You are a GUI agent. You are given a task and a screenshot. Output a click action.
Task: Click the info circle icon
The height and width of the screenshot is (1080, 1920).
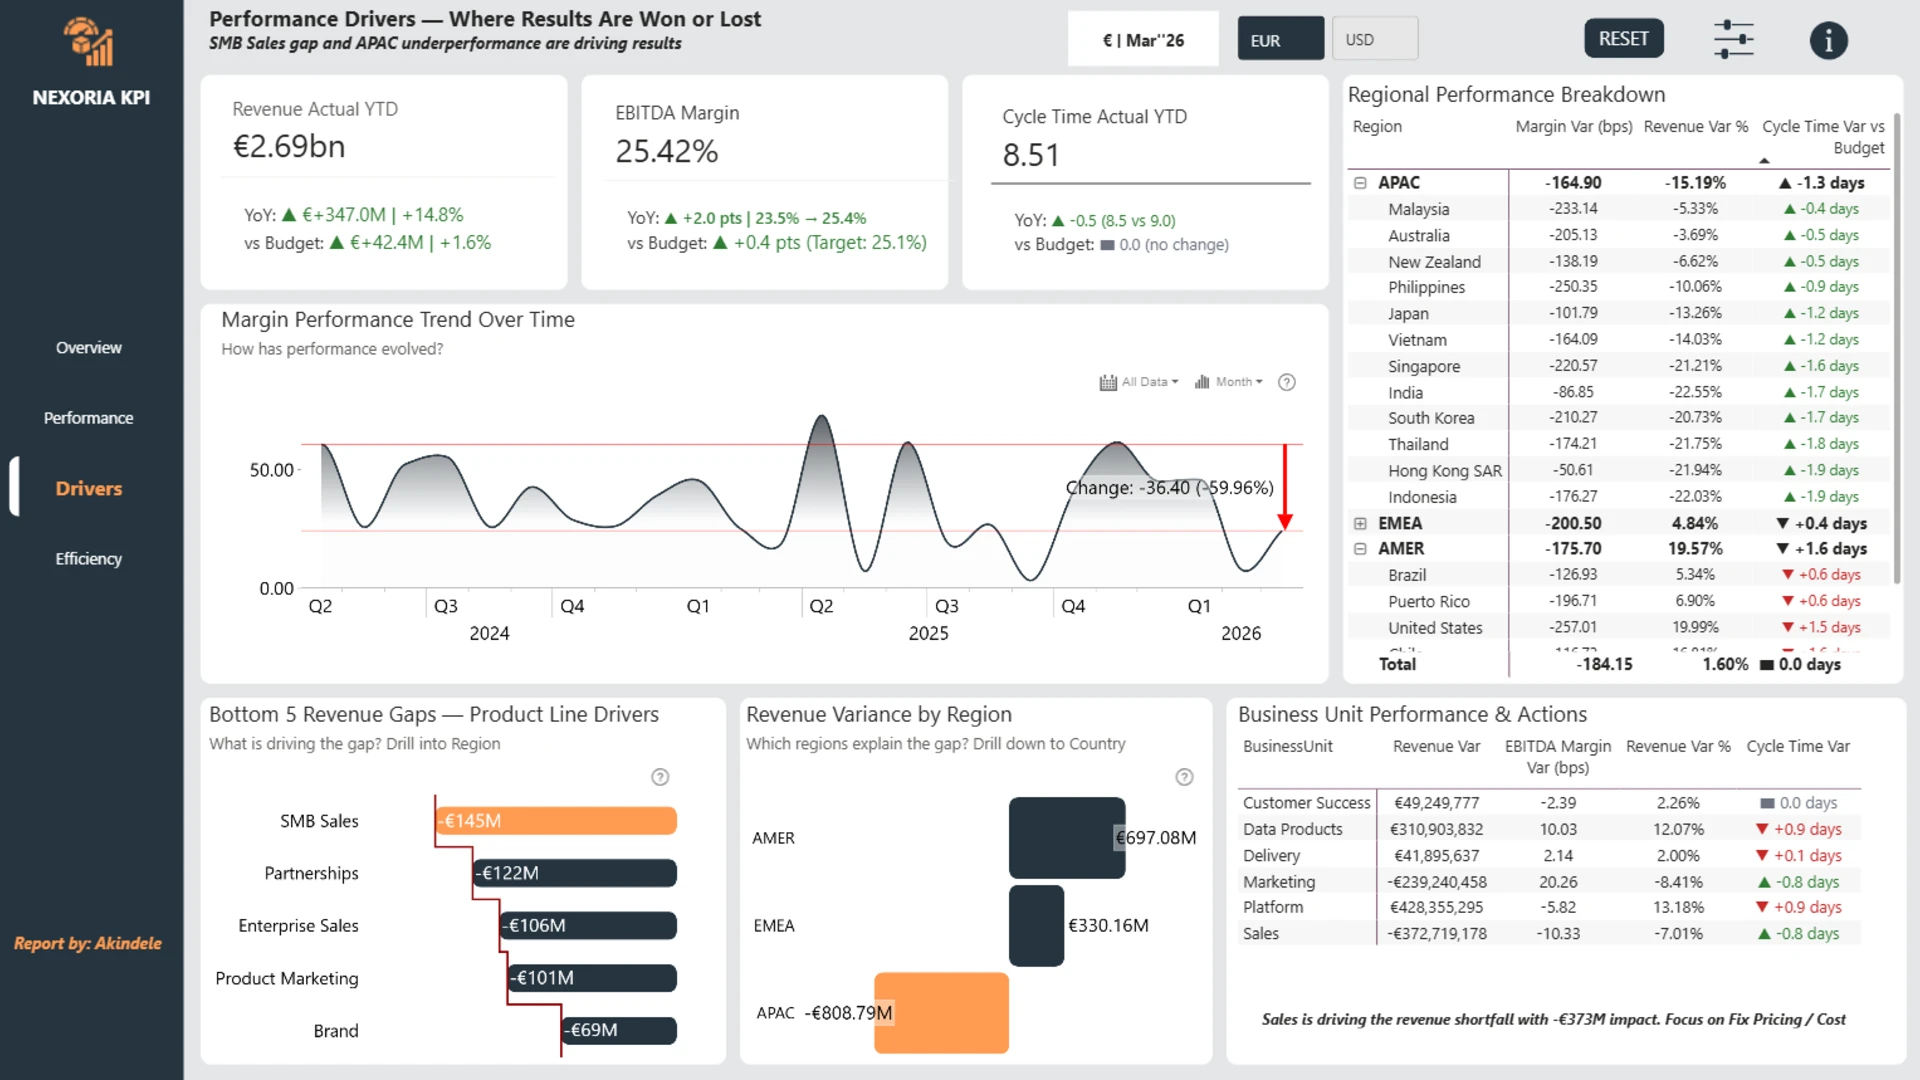point(1828,40)
